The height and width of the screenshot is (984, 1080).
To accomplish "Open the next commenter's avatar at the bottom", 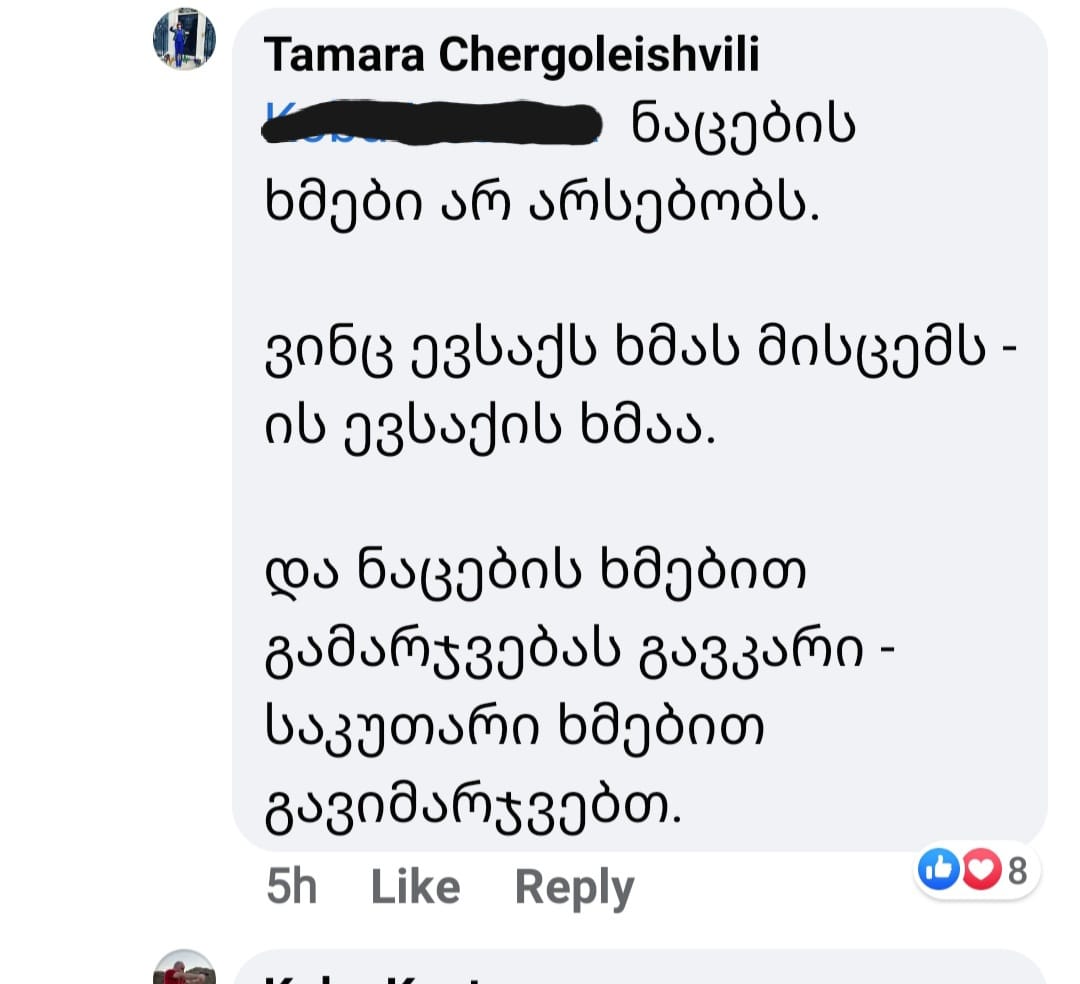I will [184, 970].
